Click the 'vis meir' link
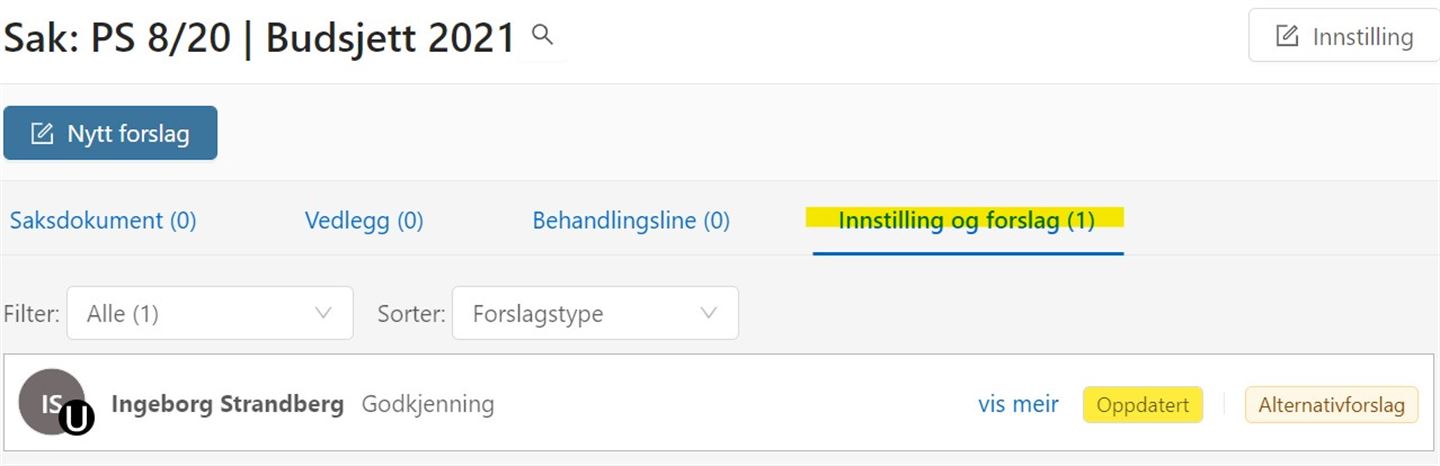1440x466 pixels. (x=1018, y=404)
